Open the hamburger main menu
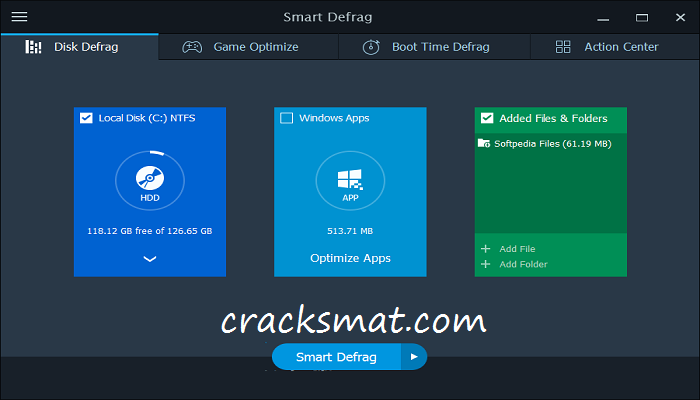 point(19,17)
